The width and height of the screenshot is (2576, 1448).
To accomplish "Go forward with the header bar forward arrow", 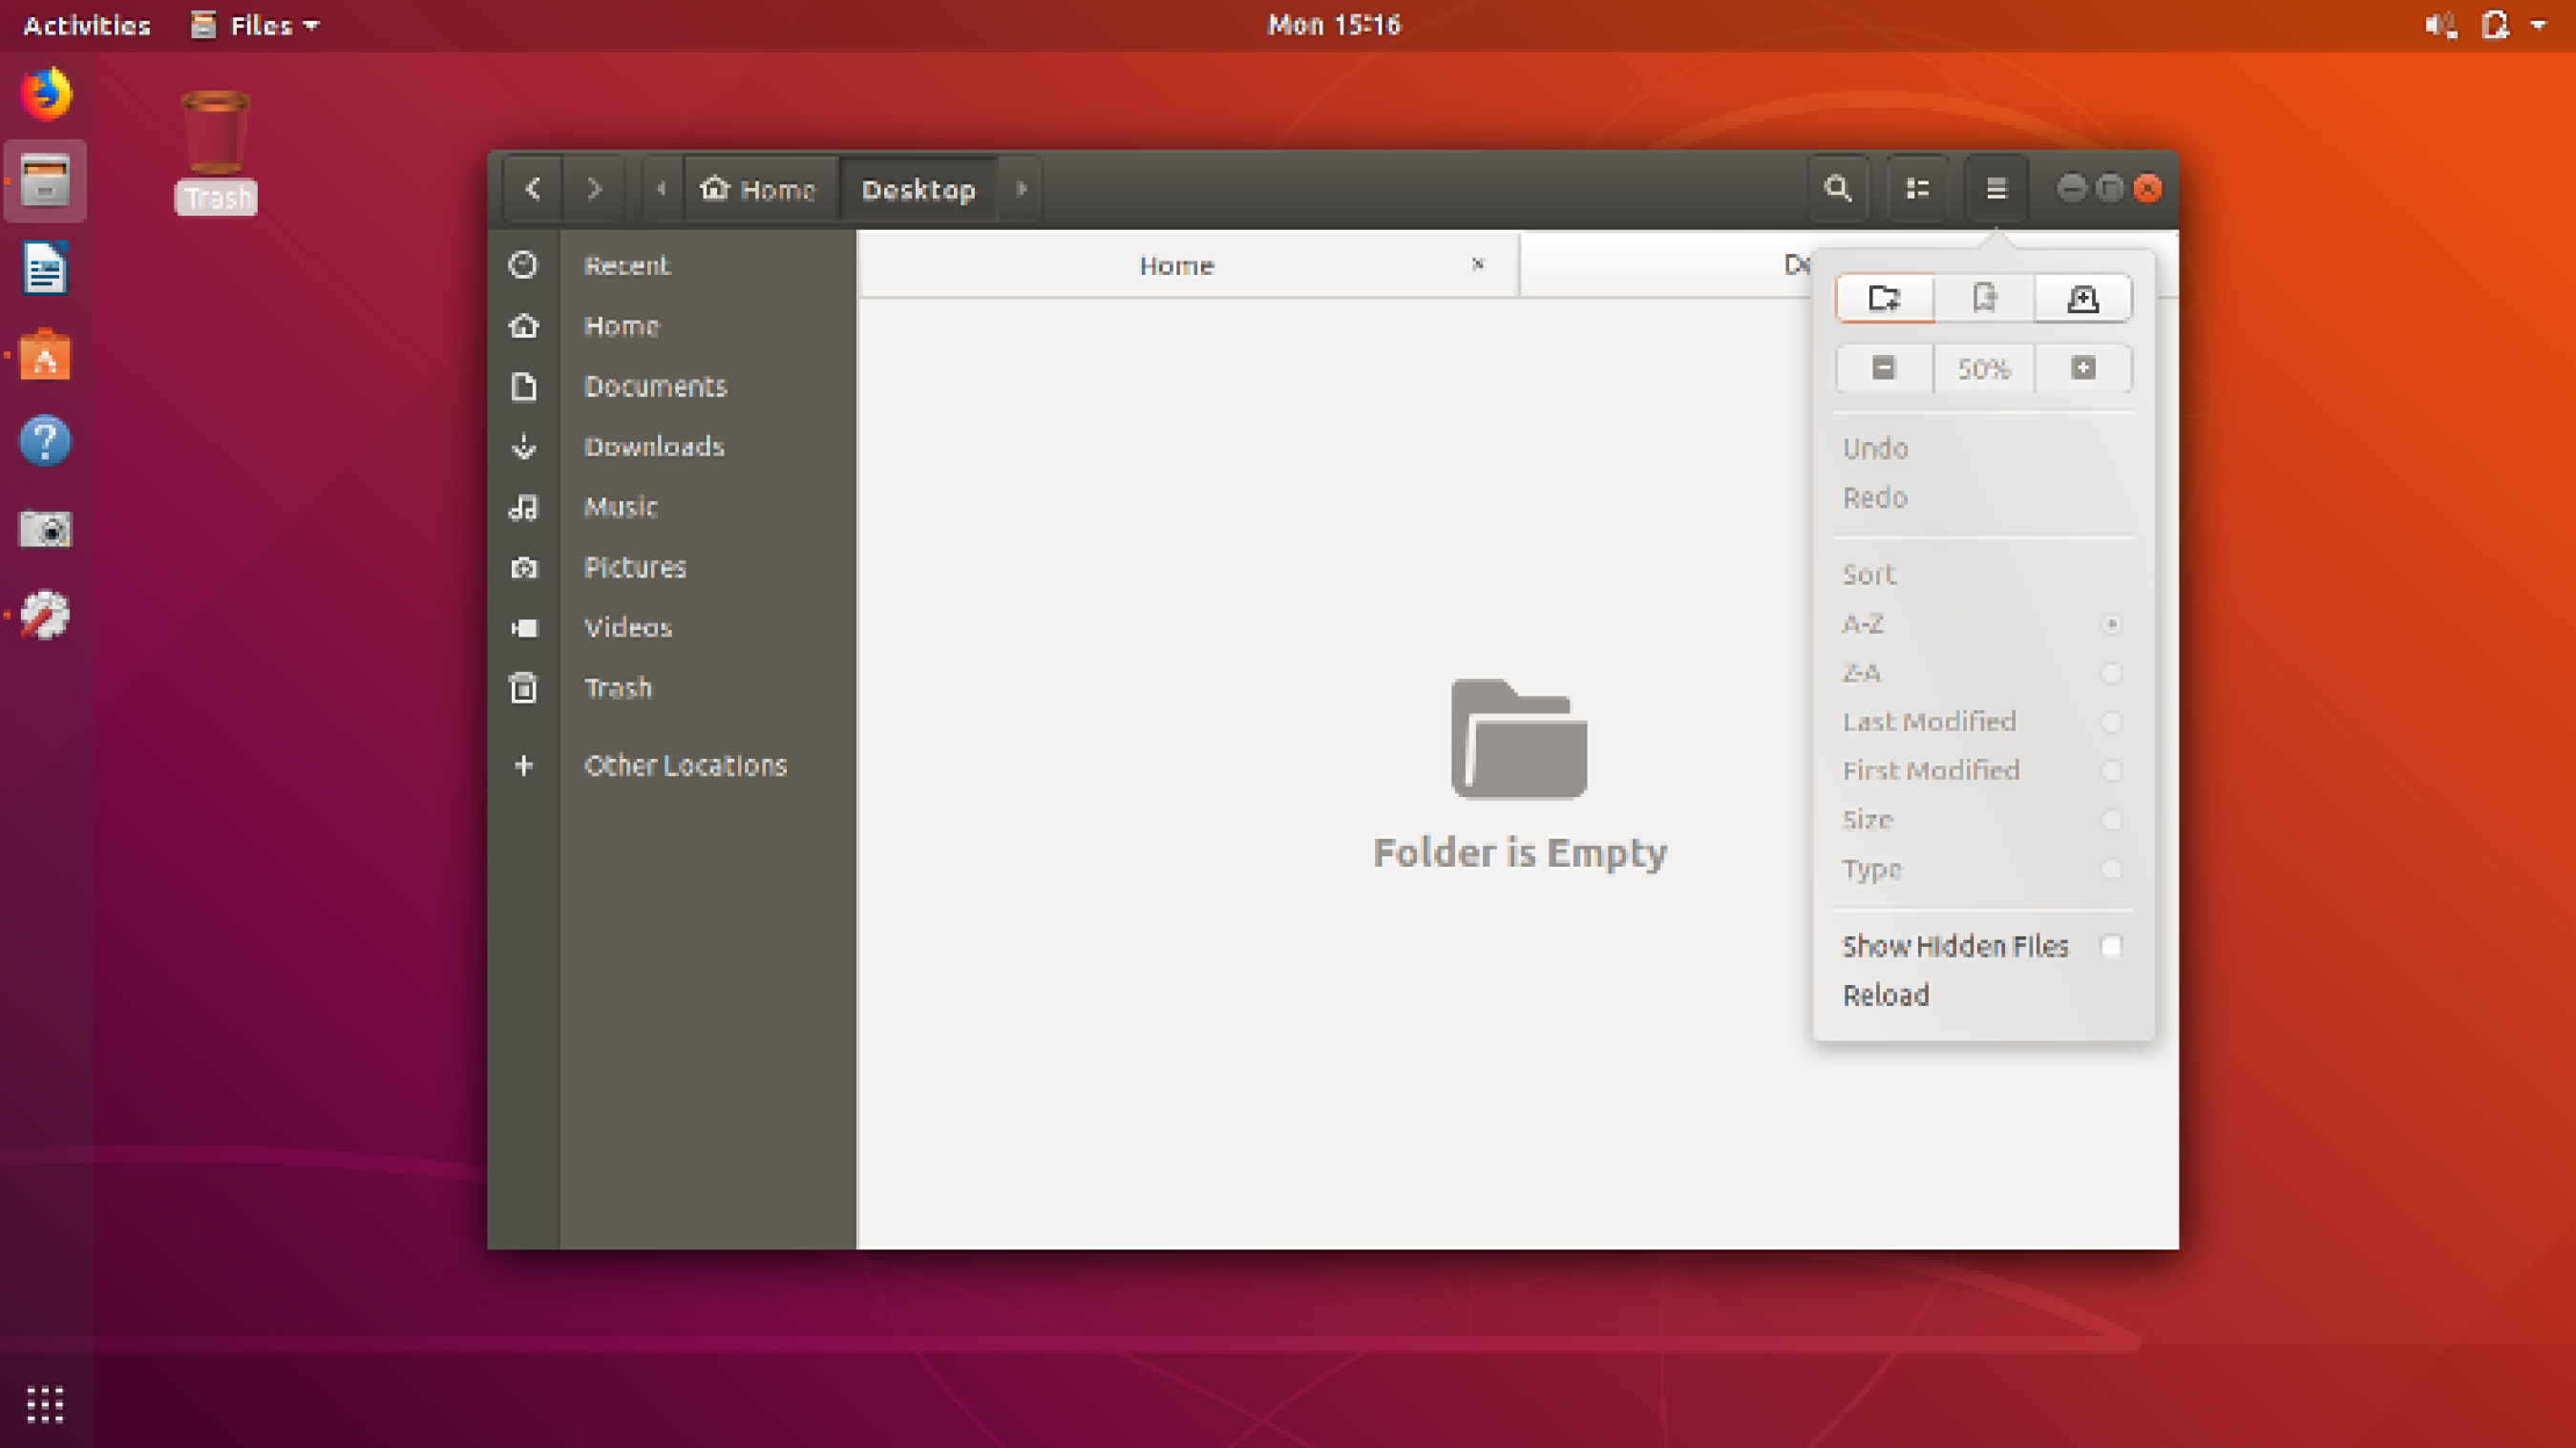I will [x=594, y=189].
